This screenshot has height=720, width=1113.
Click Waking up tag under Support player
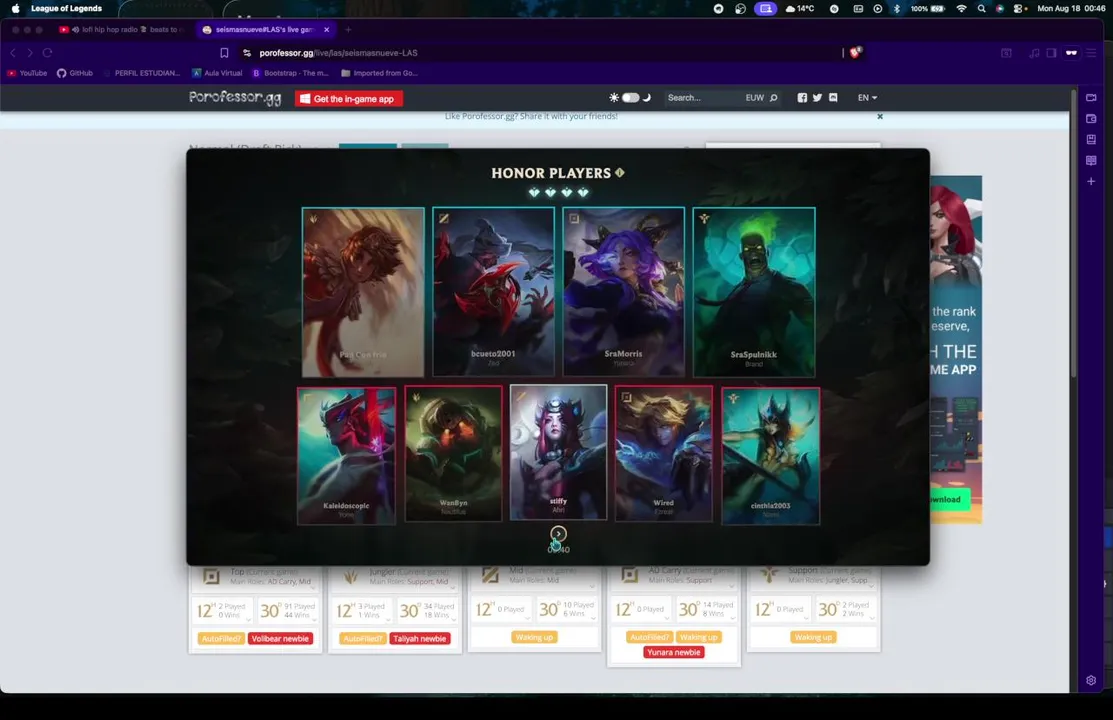point(813,637)
